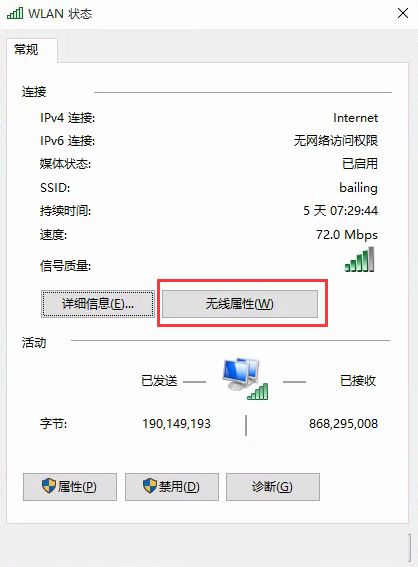Screen dimensions: 418x567
Task: Click the signal quality bars icon
Action: click(359, 259)
